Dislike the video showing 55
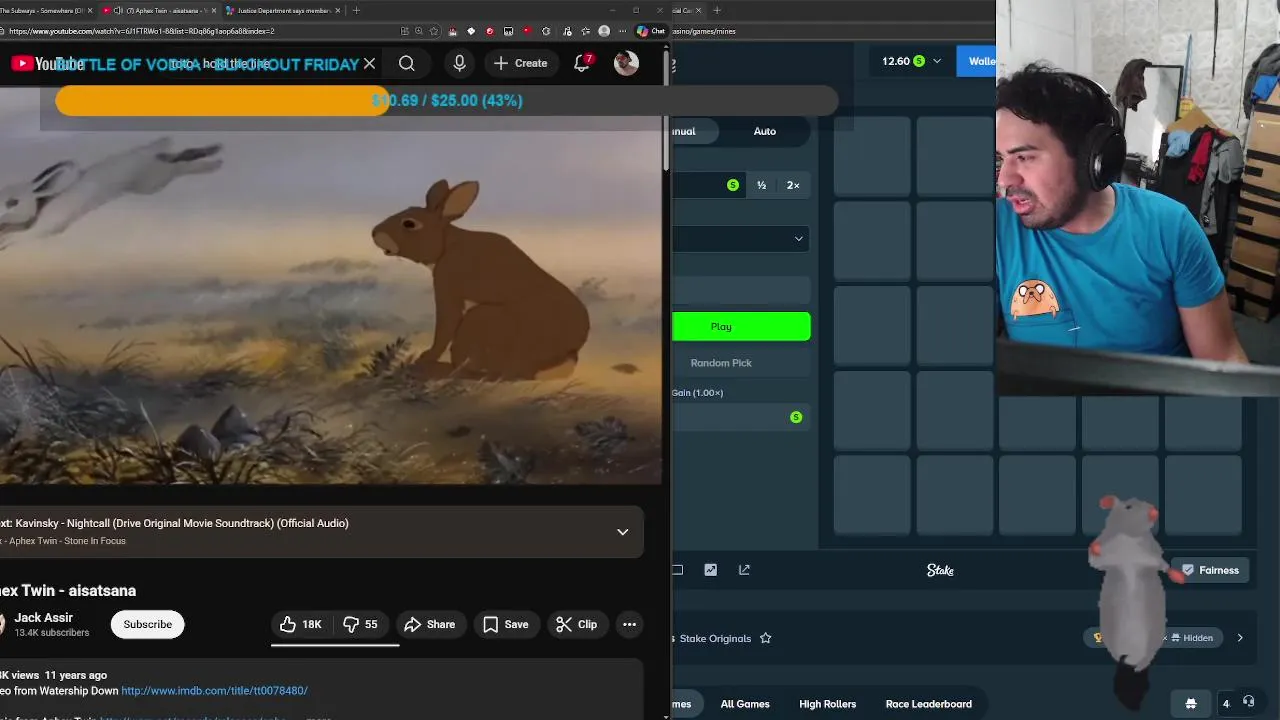 click(361, 624)
